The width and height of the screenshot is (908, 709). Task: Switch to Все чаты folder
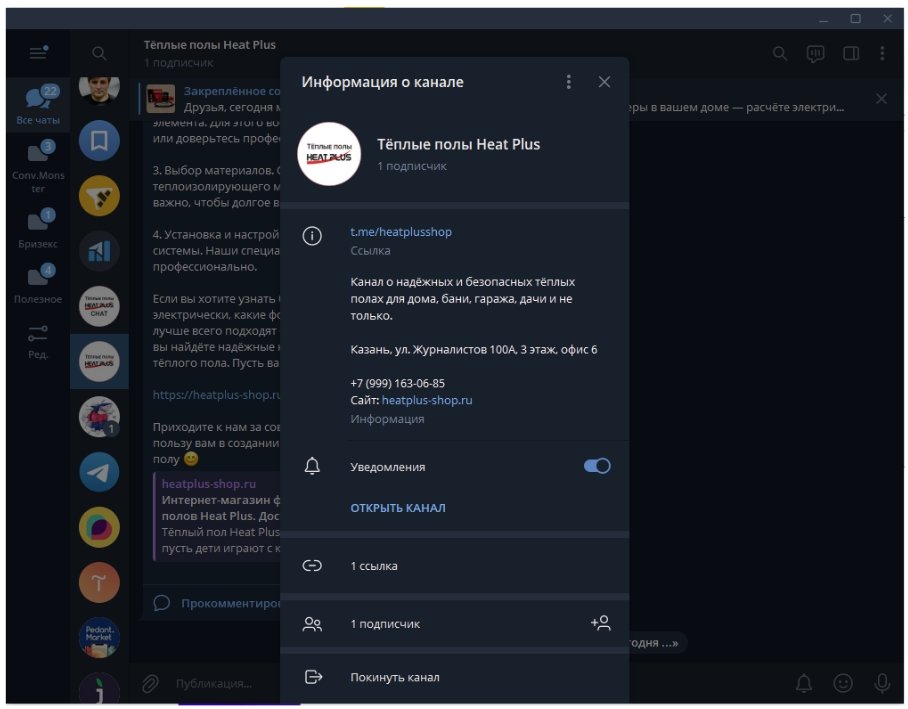coord(38,105)
